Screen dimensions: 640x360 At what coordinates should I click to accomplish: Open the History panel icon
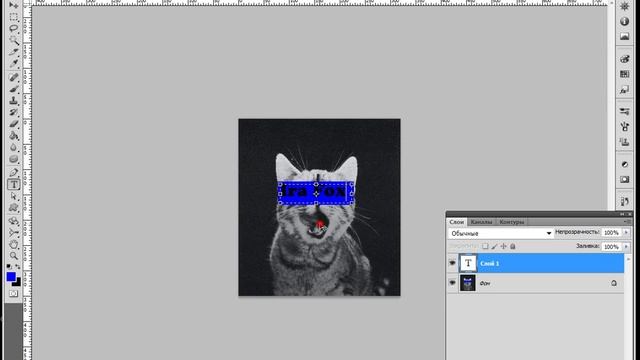(x=624, y=202)
